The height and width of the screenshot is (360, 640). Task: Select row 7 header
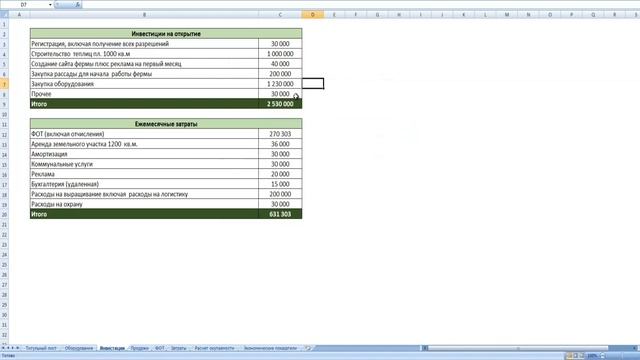4,84
